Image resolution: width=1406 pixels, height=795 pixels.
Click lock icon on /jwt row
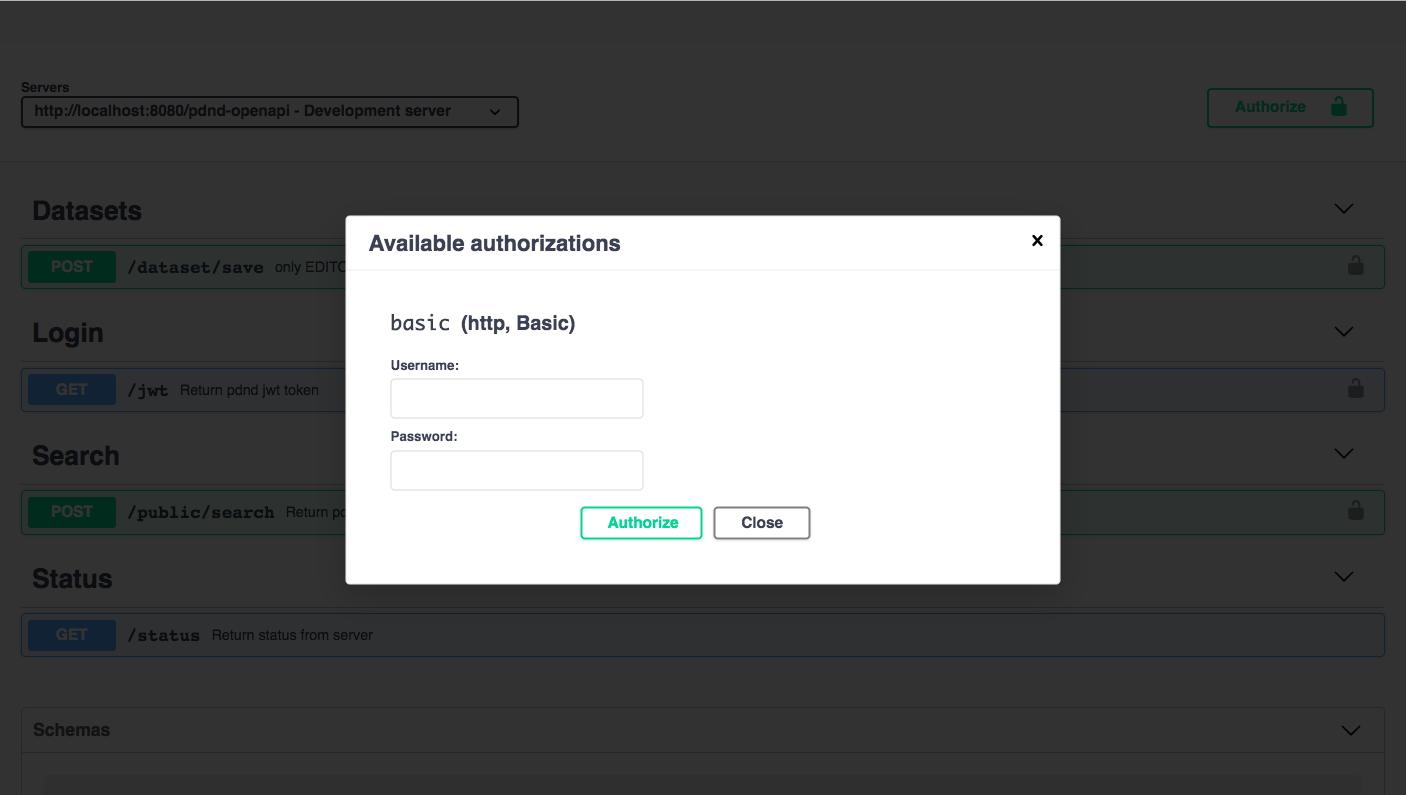tap(1356, 388)
